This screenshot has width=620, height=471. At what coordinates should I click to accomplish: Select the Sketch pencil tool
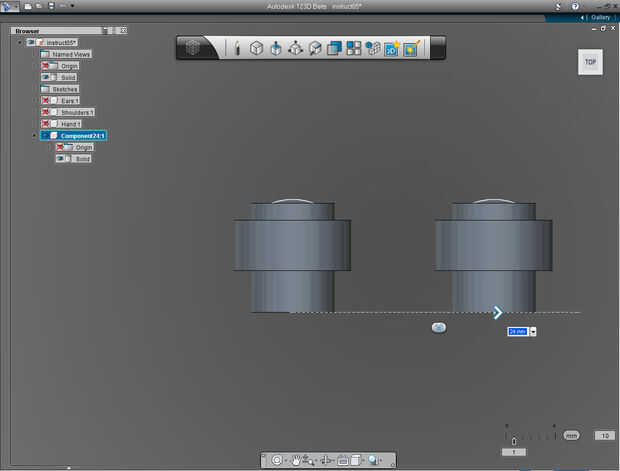pos(237,48)
